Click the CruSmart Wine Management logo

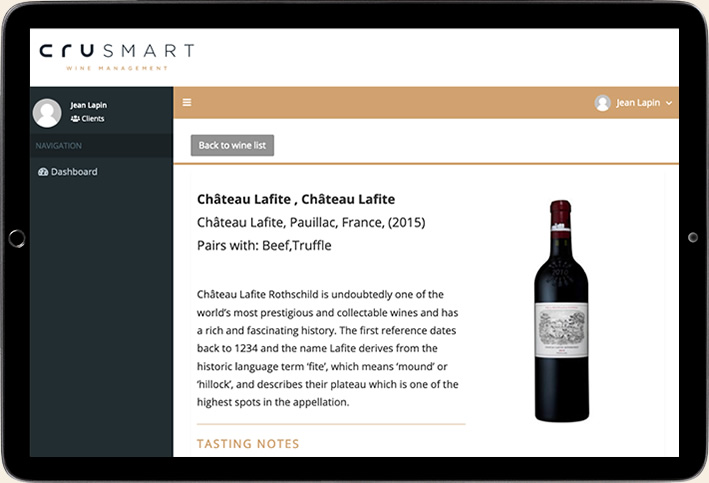coord(117,56)
